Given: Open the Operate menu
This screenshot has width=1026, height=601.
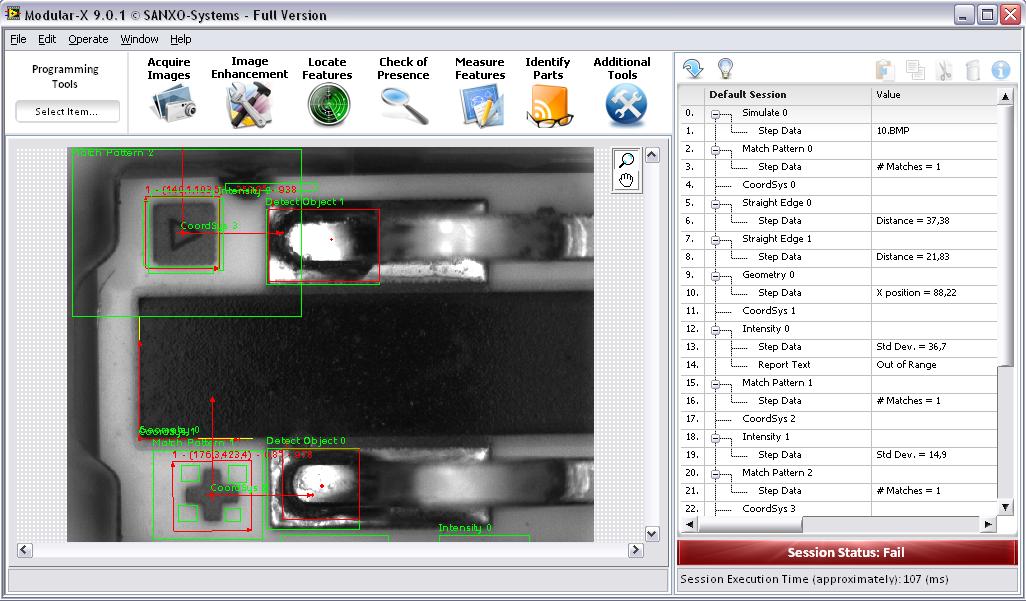Looking at the screenshot, I should [x=88, y=39].
